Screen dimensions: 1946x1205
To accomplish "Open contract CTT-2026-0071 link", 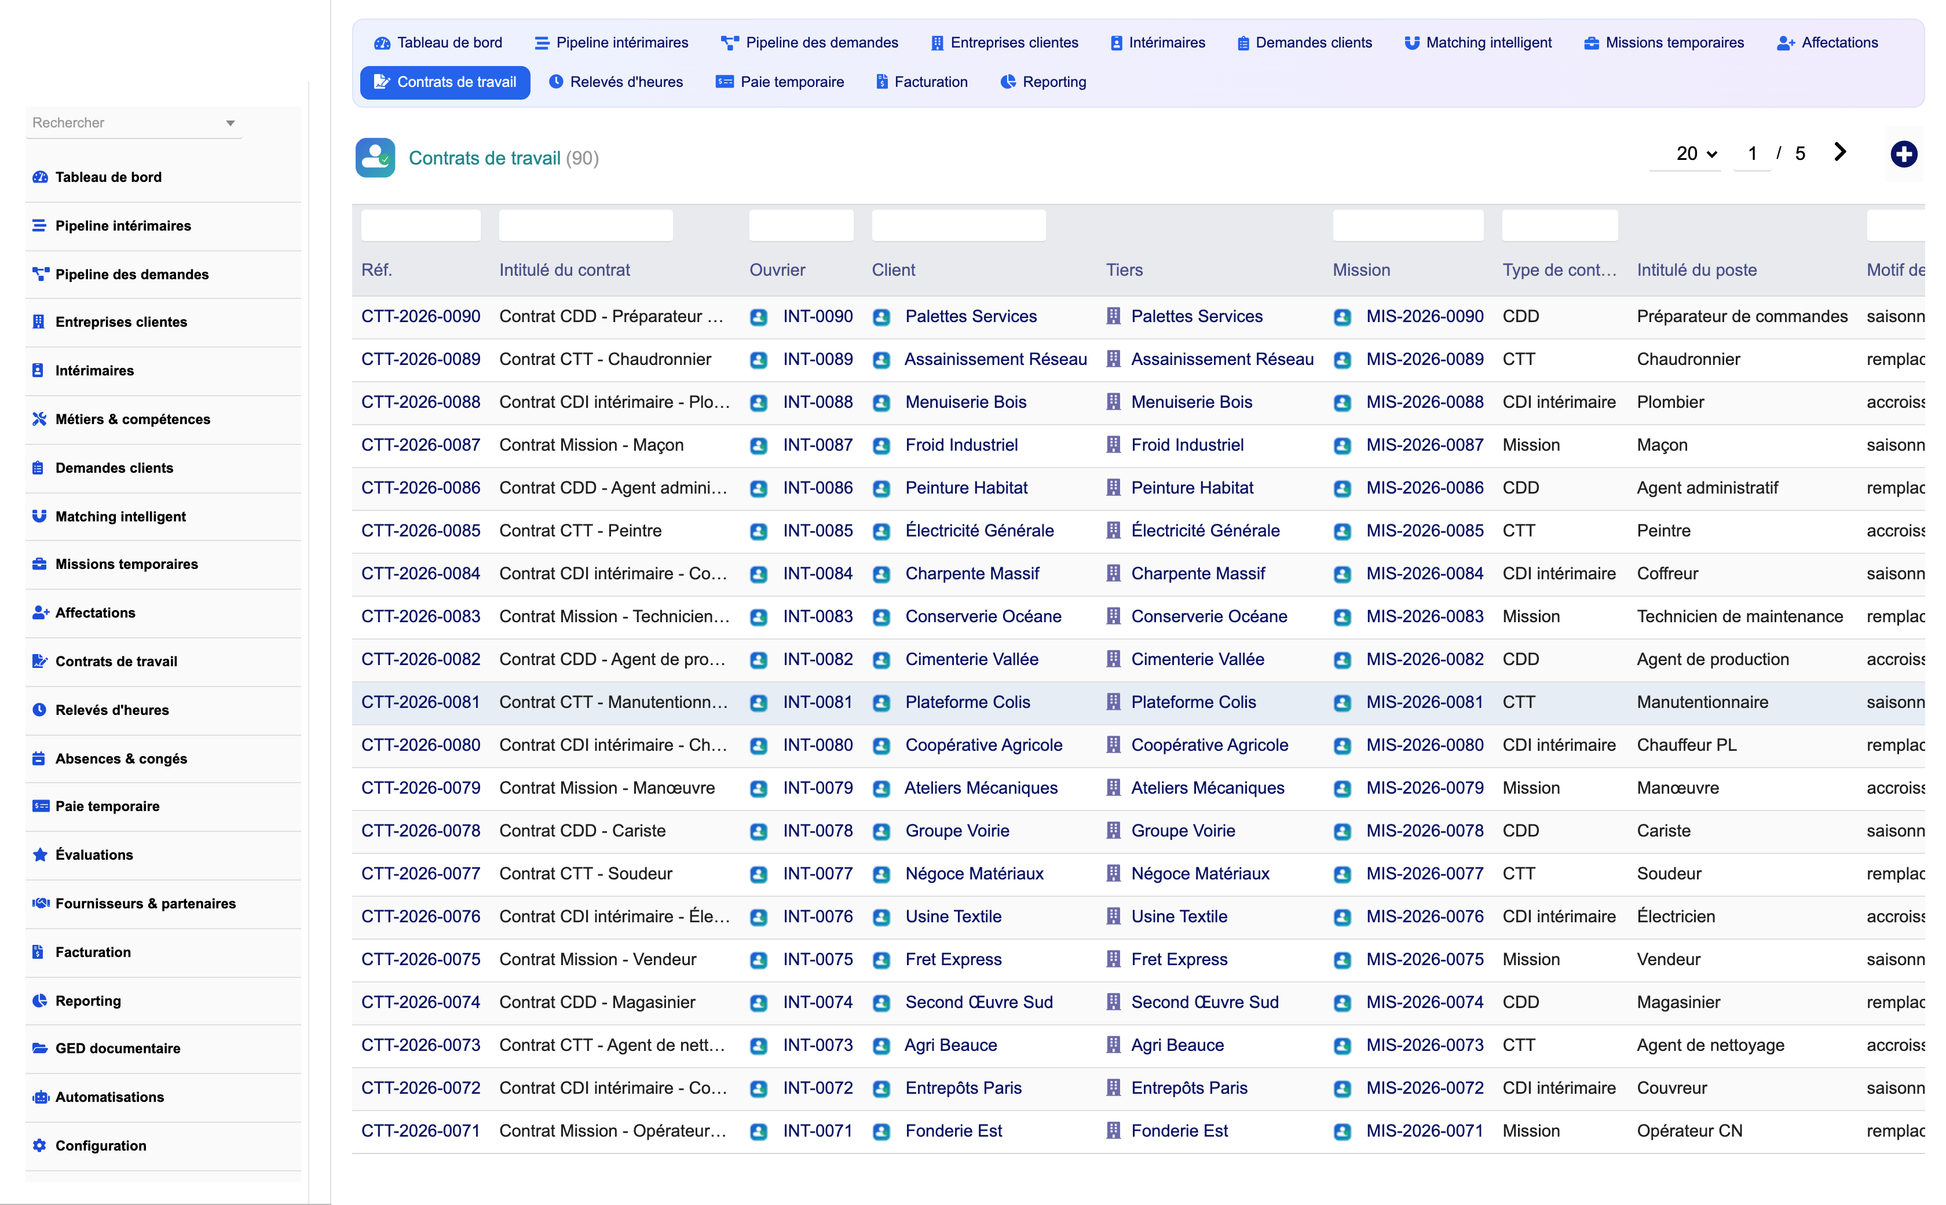I will pos(421,1131).
